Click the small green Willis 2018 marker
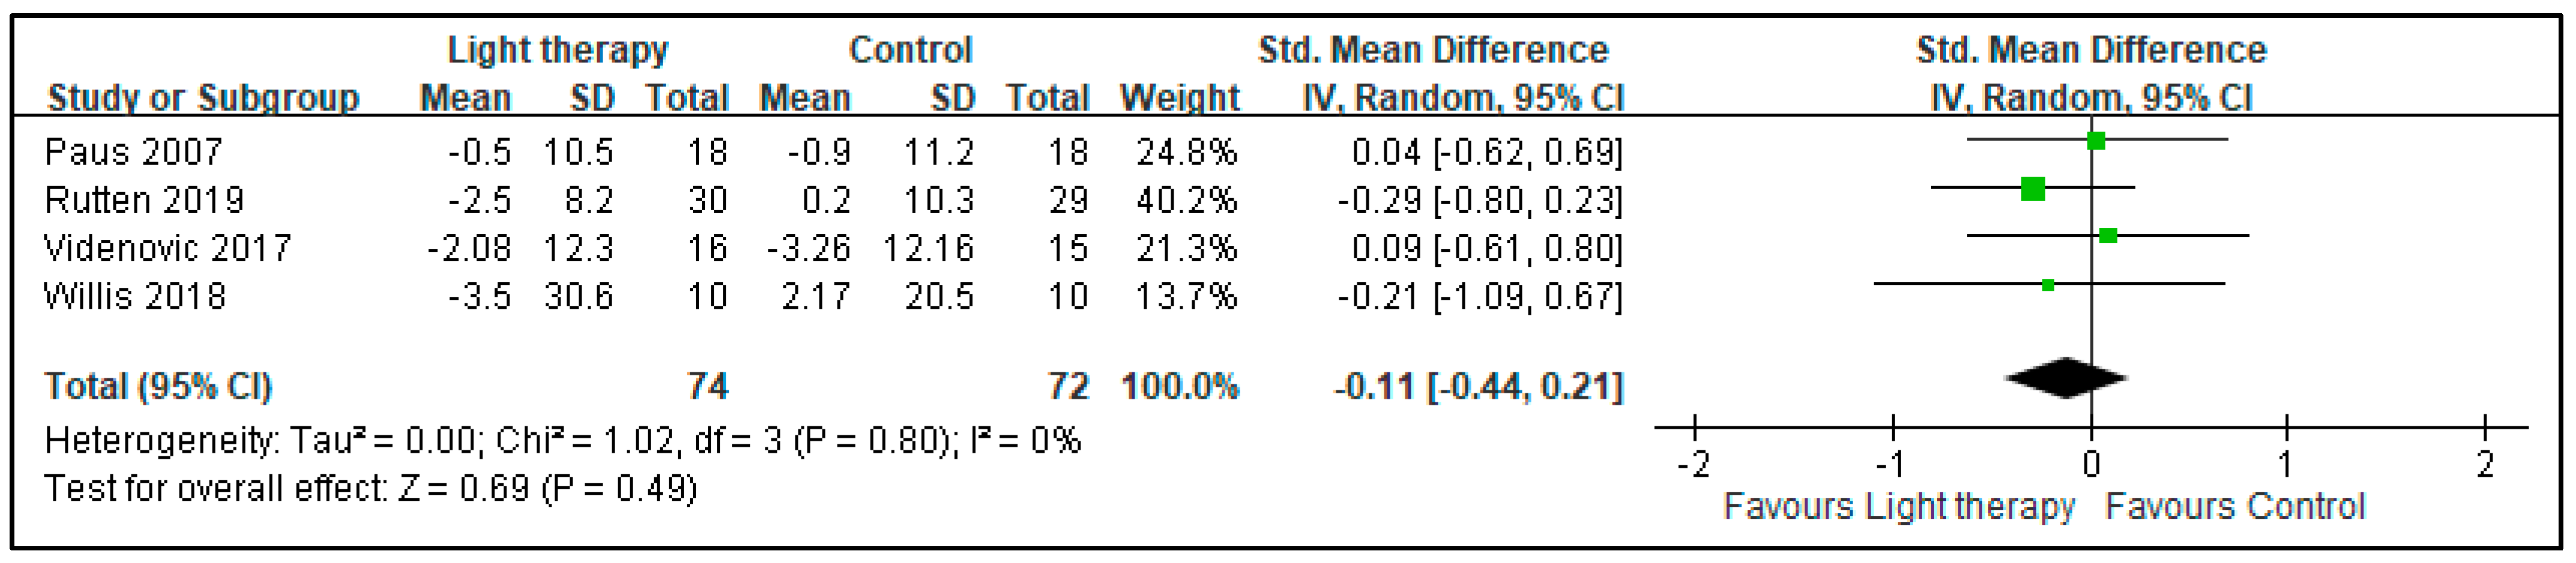The image size is (2576, 563). tap(2048, 285)
